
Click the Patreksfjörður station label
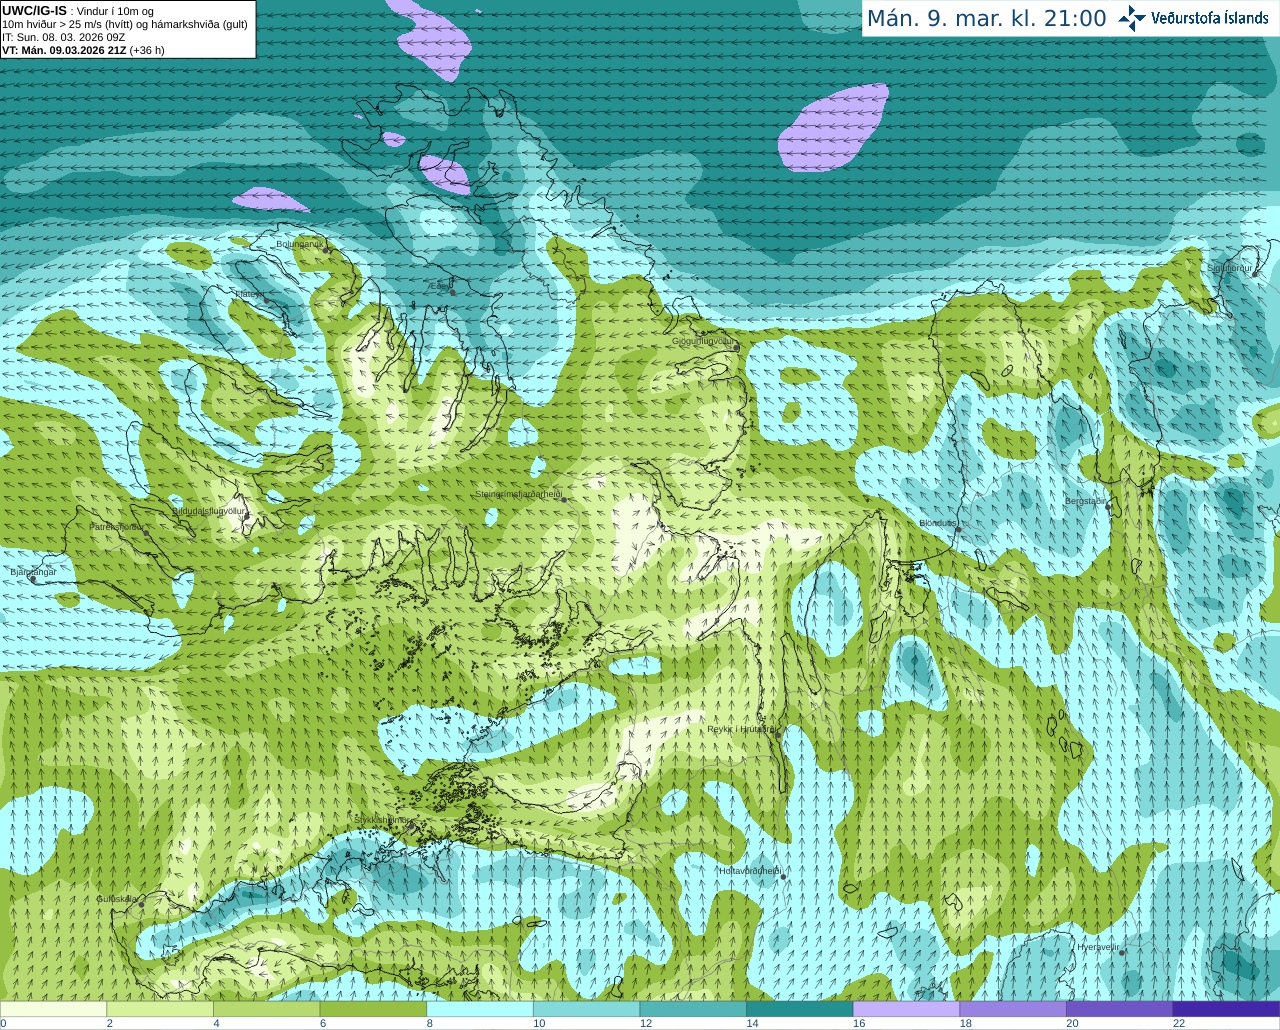click(x=117, y=526)
